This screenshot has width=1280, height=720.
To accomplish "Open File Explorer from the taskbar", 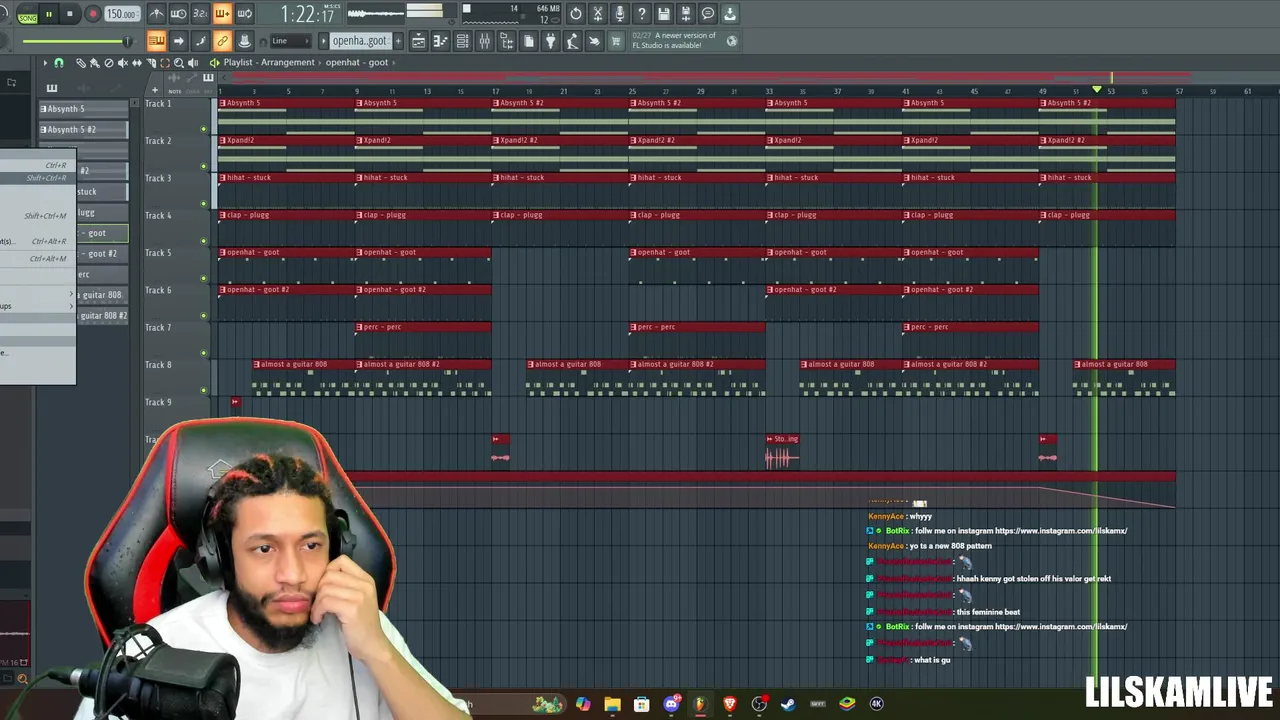I will (612, 704).
